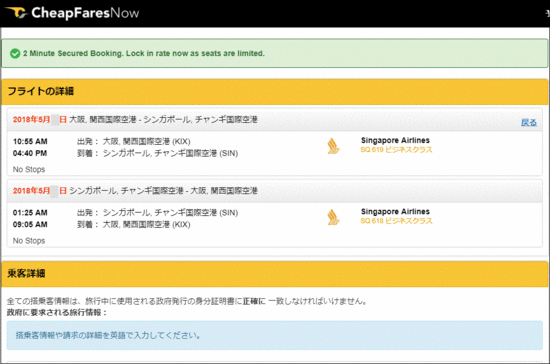Click the 10:55 AM departure time
The height and width of the screenshot is (364, 550).
point(30,141)
